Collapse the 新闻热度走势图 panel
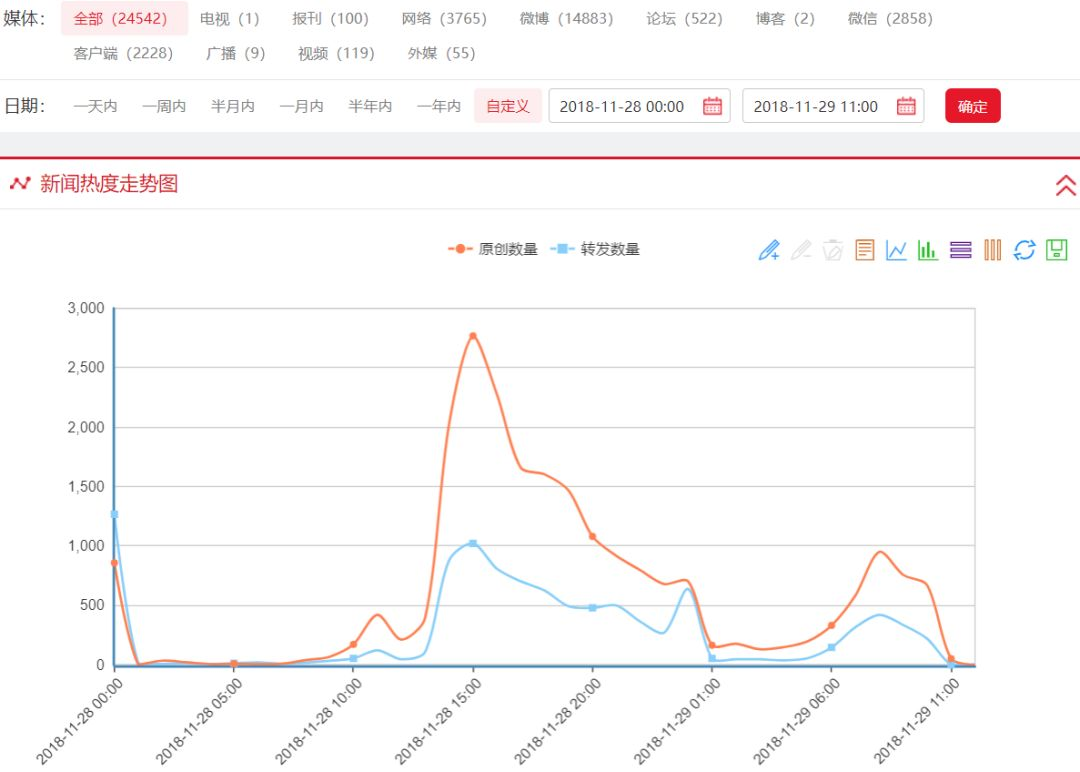1080x772 pixels. click(1065, 185)
